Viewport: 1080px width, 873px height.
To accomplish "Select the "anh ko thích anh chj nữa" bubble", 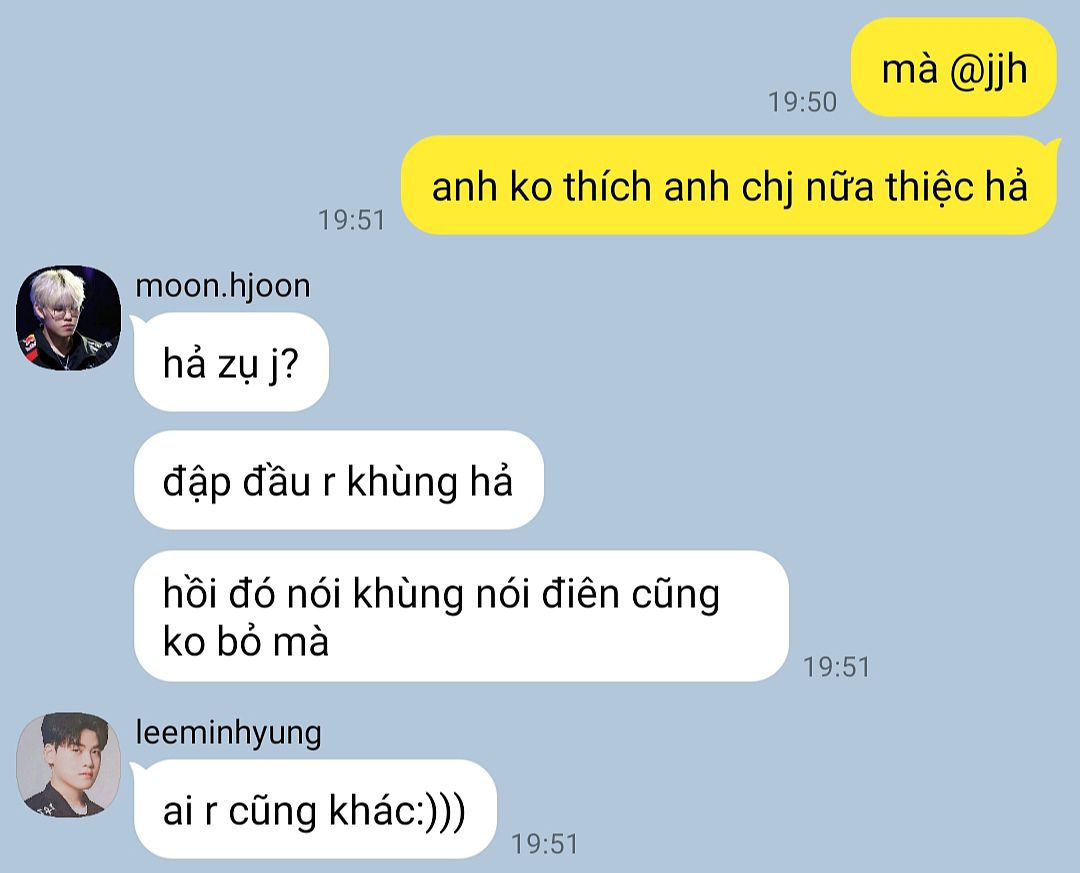I will [x=729, y=185].
